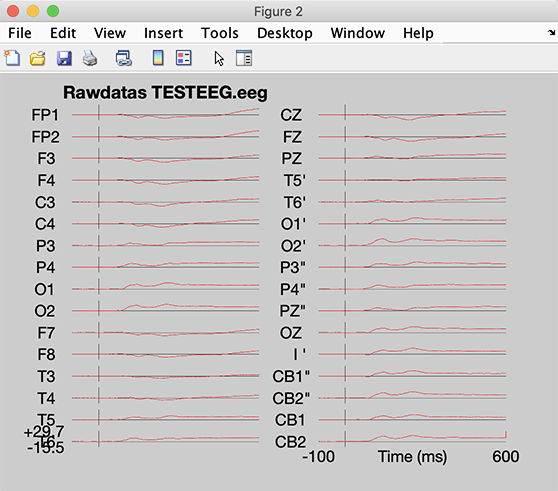Viewport: 558px width, 491px height.
Task: Open the Insert menu
Action: tap(163, 33)
